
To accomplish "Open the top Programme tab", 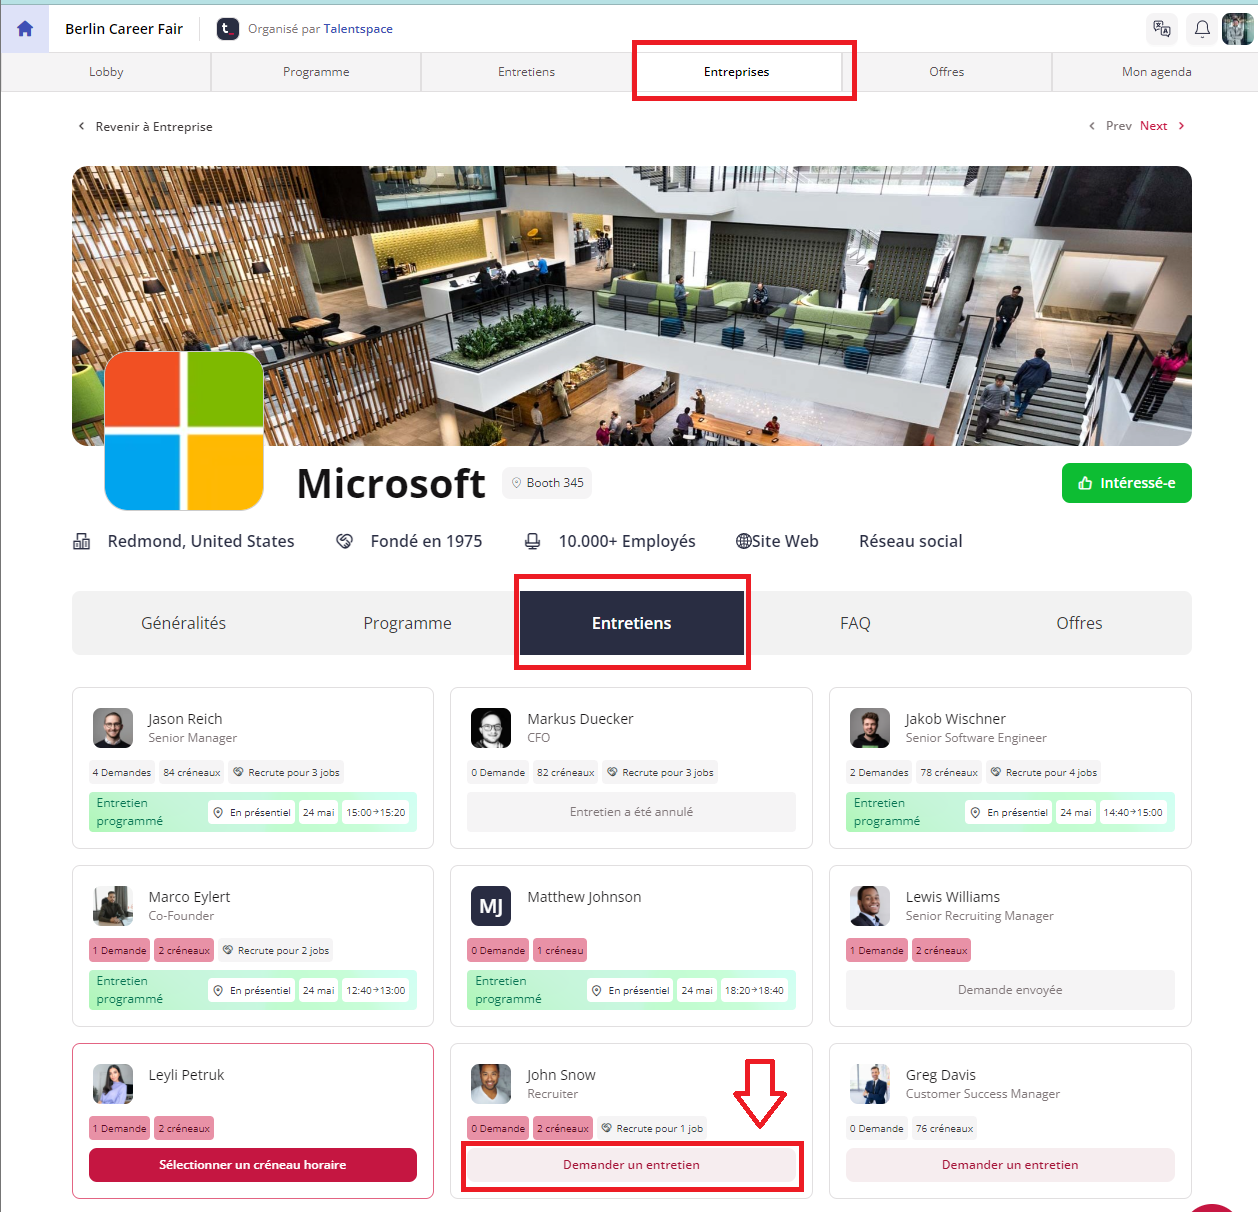I will (316, 72).
